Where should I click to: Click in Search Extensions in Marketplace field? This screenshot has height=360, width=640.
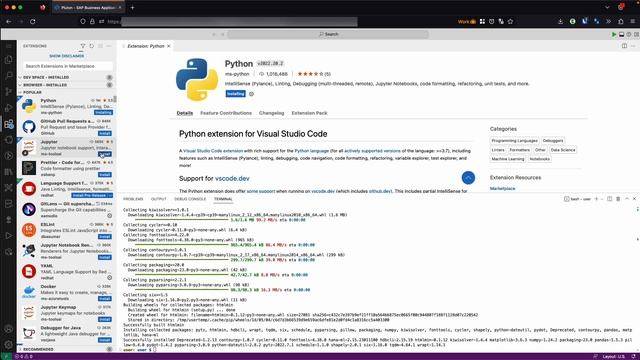click(x=68, y=66)
